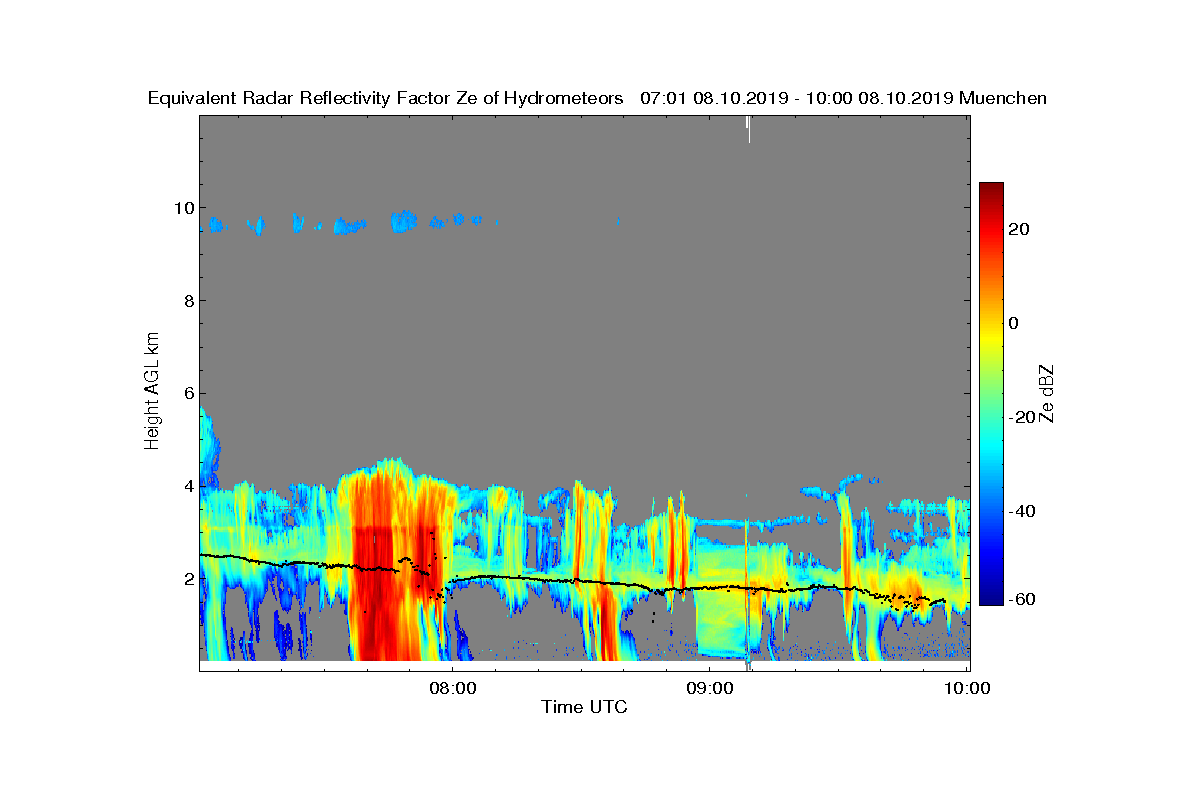Click the colorbar label 20
This screenshot has height=800, width=1200.
(1019, 229)
